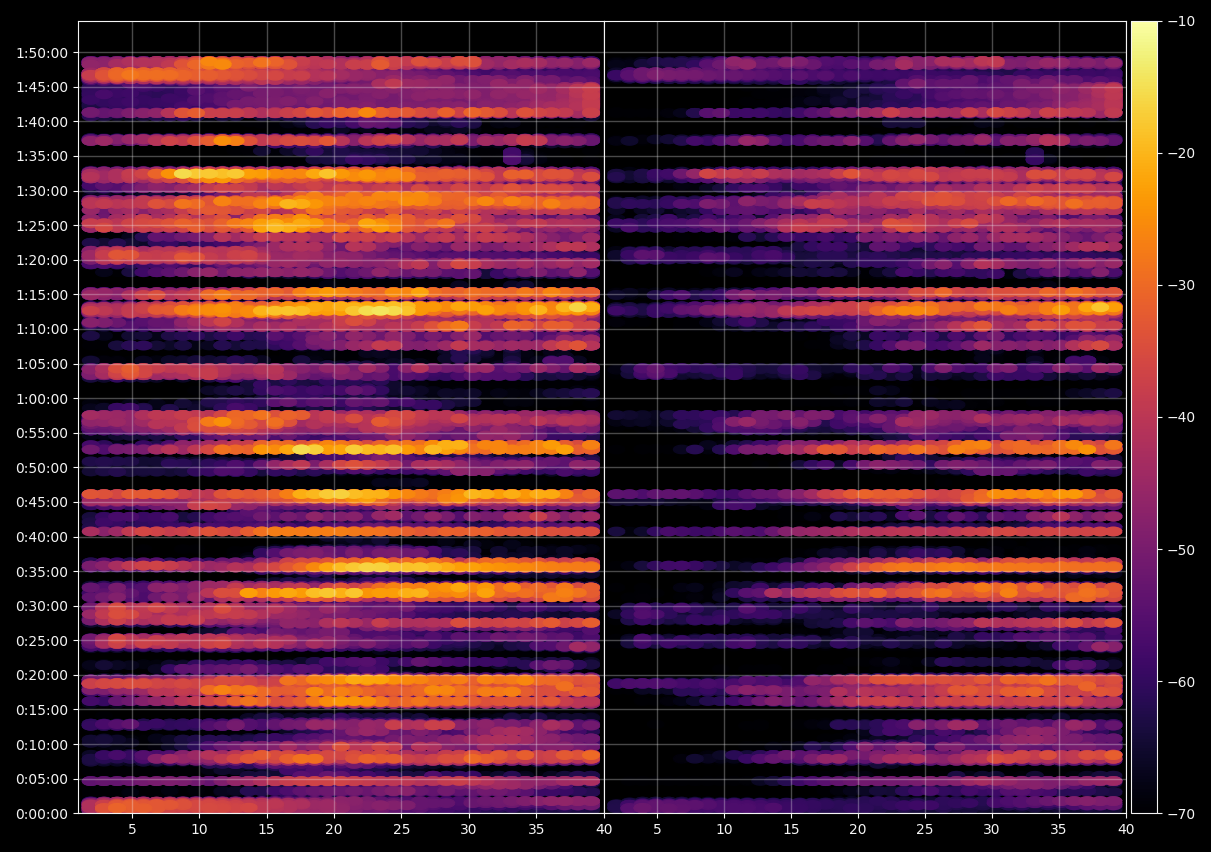The image size is (1211, 852).
Task: Click x-axis label 15 of the left heatmap
Action: 267,830
